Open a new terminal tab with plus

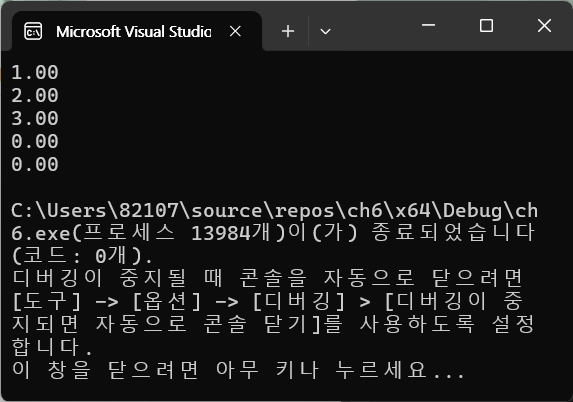pyautogui.click(x=288, y=31)
